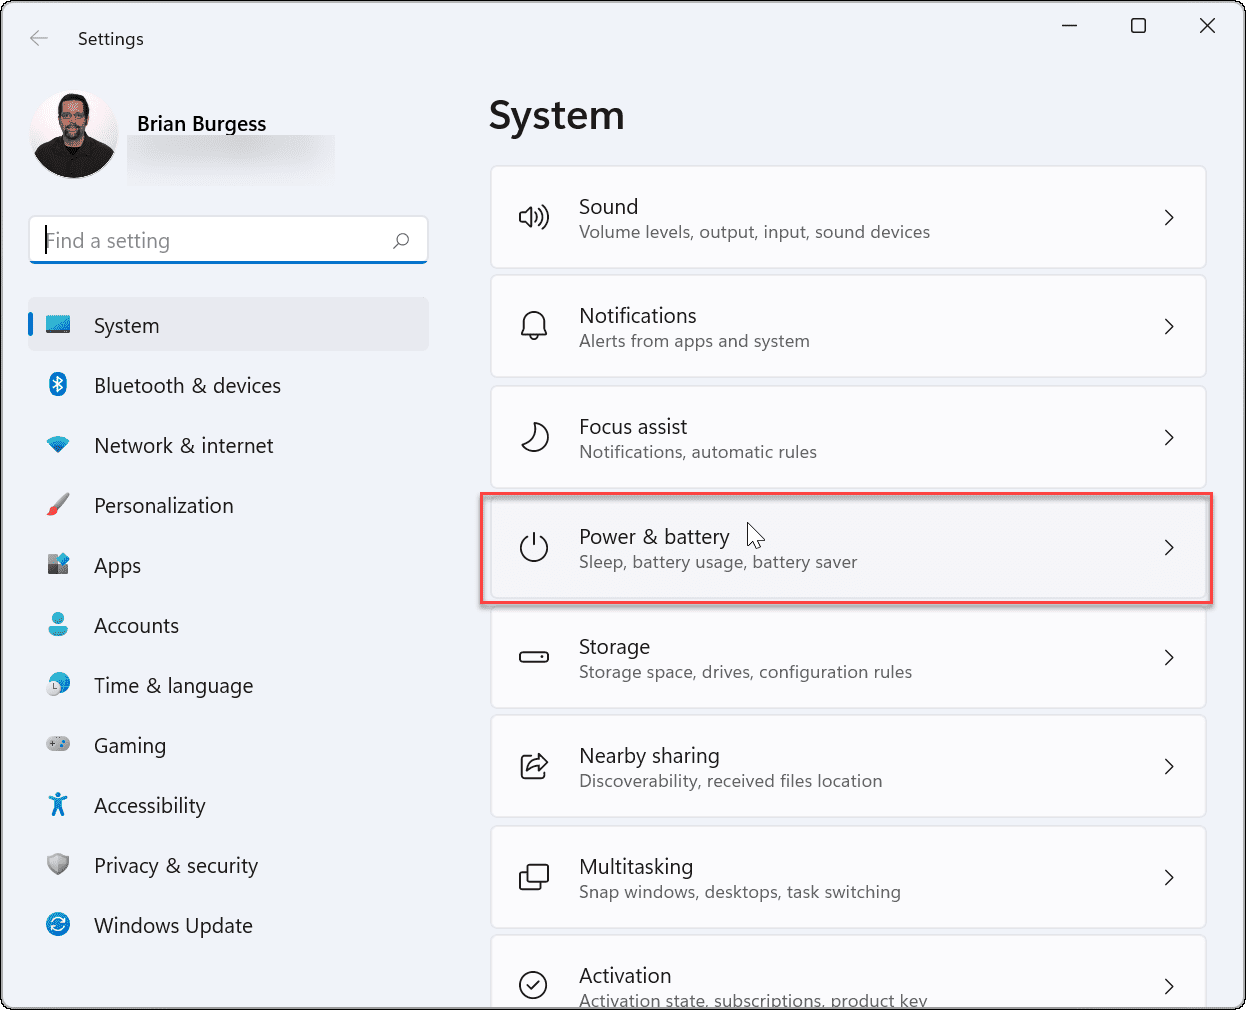This screenshot has height=1010, width=1246.
Task: Click the Find a setting search box
Action: (228, 240)
